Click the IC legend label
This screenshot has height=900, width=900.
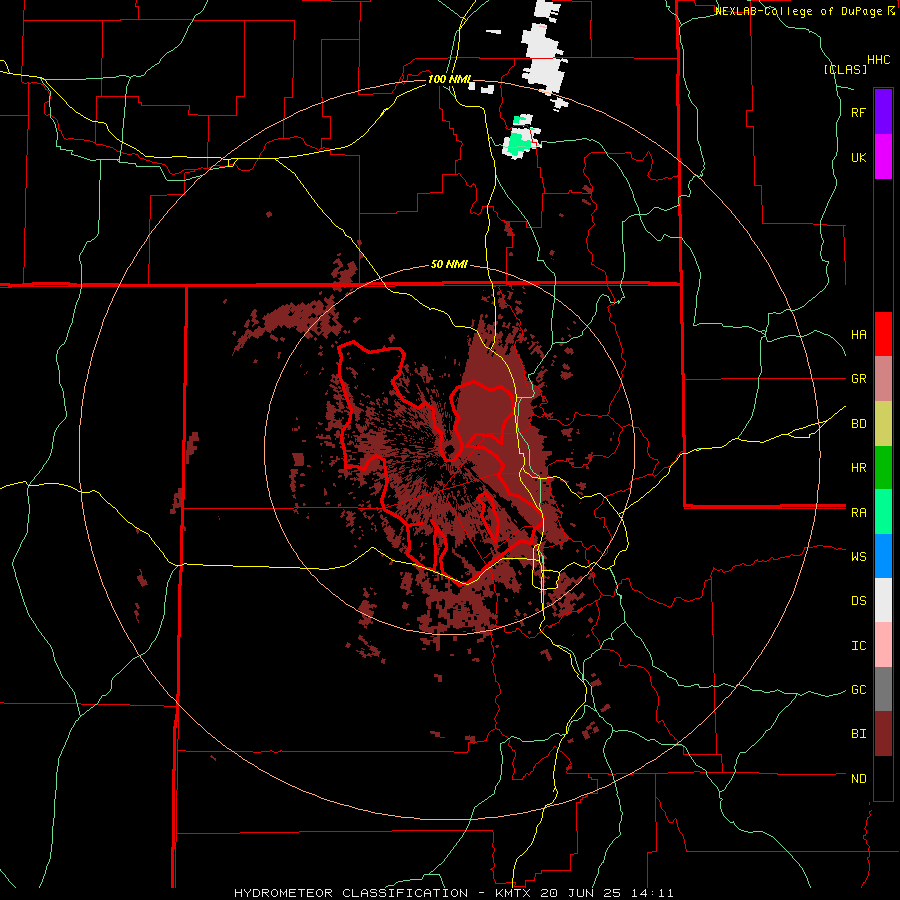pyautogui.click(x=859, y=646)
